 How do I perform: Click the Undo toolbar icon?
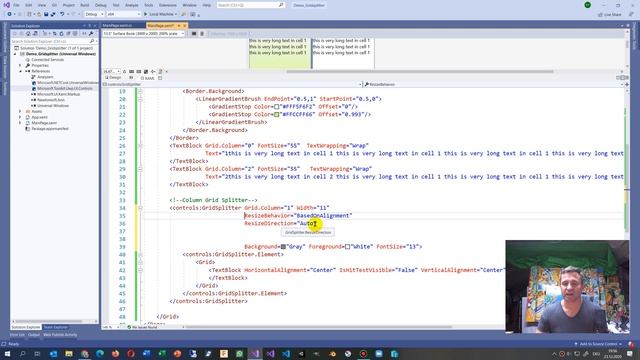click(x=62, y=14)
